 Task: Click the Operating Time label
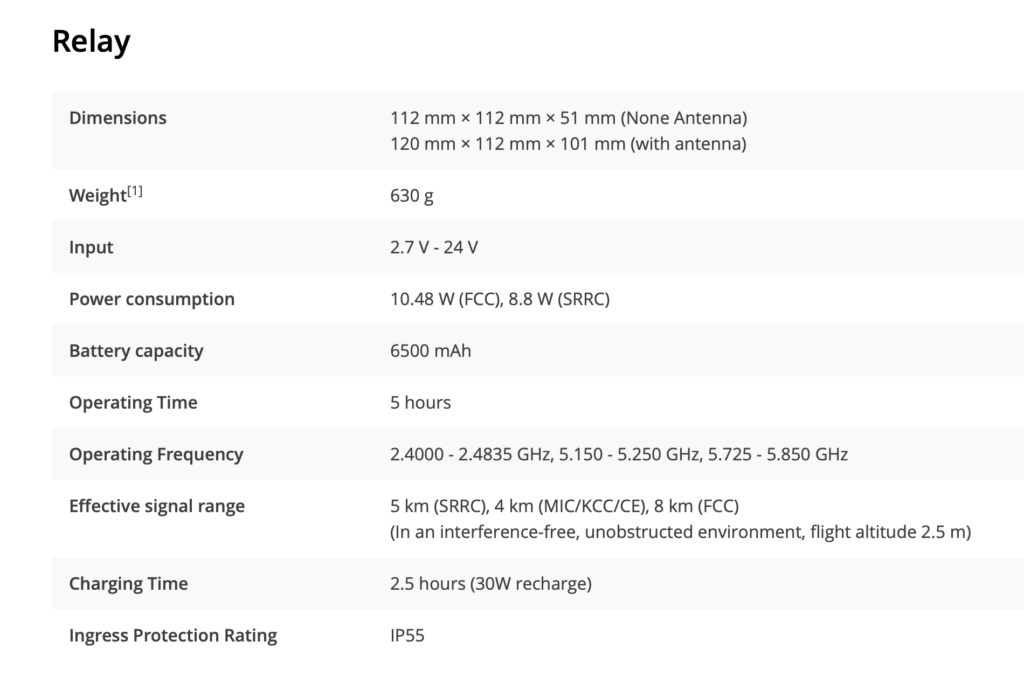pyautogui.click(x=133, y=403)
